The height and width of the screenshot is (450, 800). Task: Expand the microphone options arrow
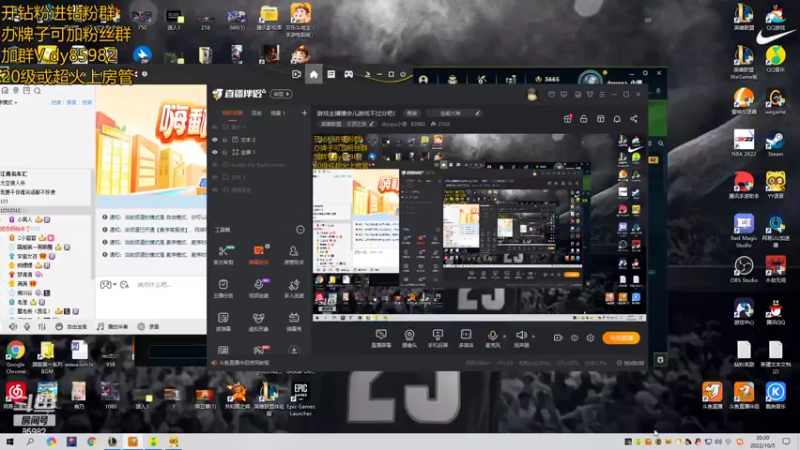click(x=505, y=336)
